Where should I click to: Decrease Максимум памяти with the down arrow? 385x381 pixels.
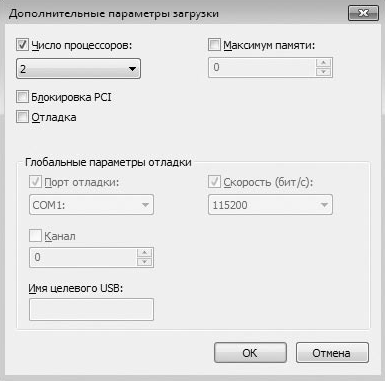pos(323,72)
